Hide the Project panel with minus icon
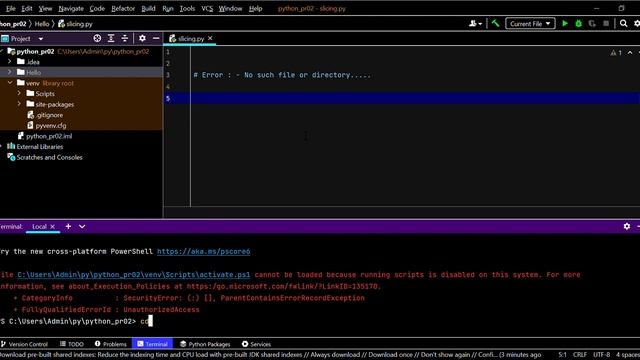Image resolution: width=640 pixels, height=360 pixels. click(156, 38)
